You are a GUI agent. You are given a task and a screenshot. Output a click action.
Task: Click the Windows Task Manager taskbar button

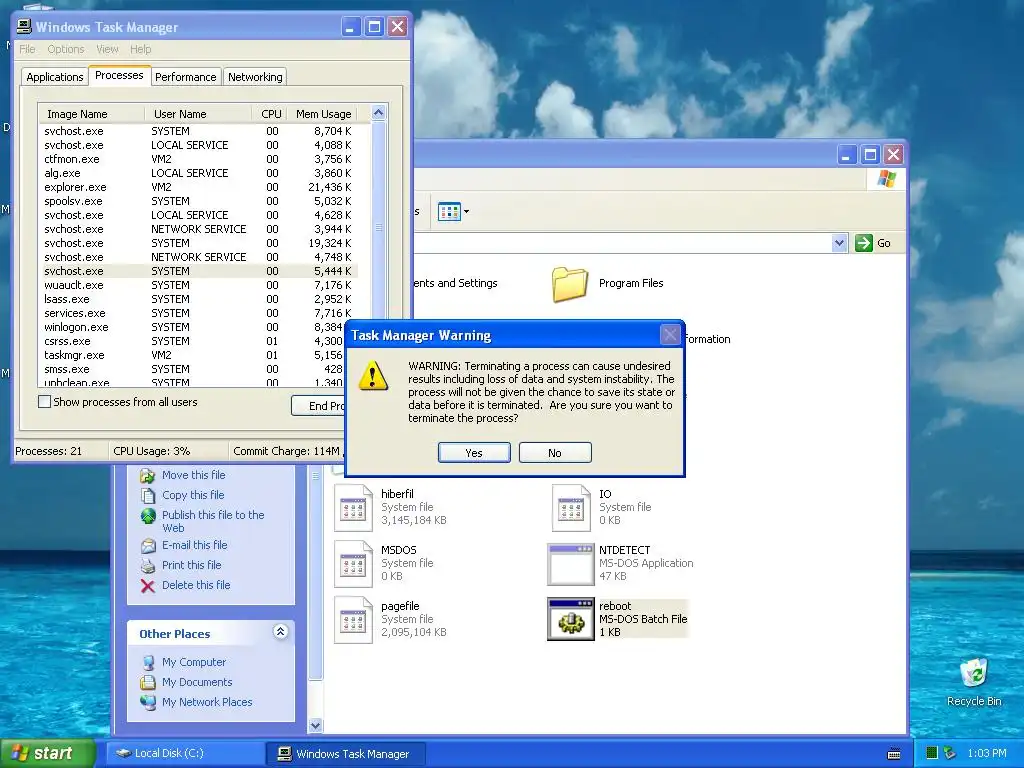click(x=346, y=754)
